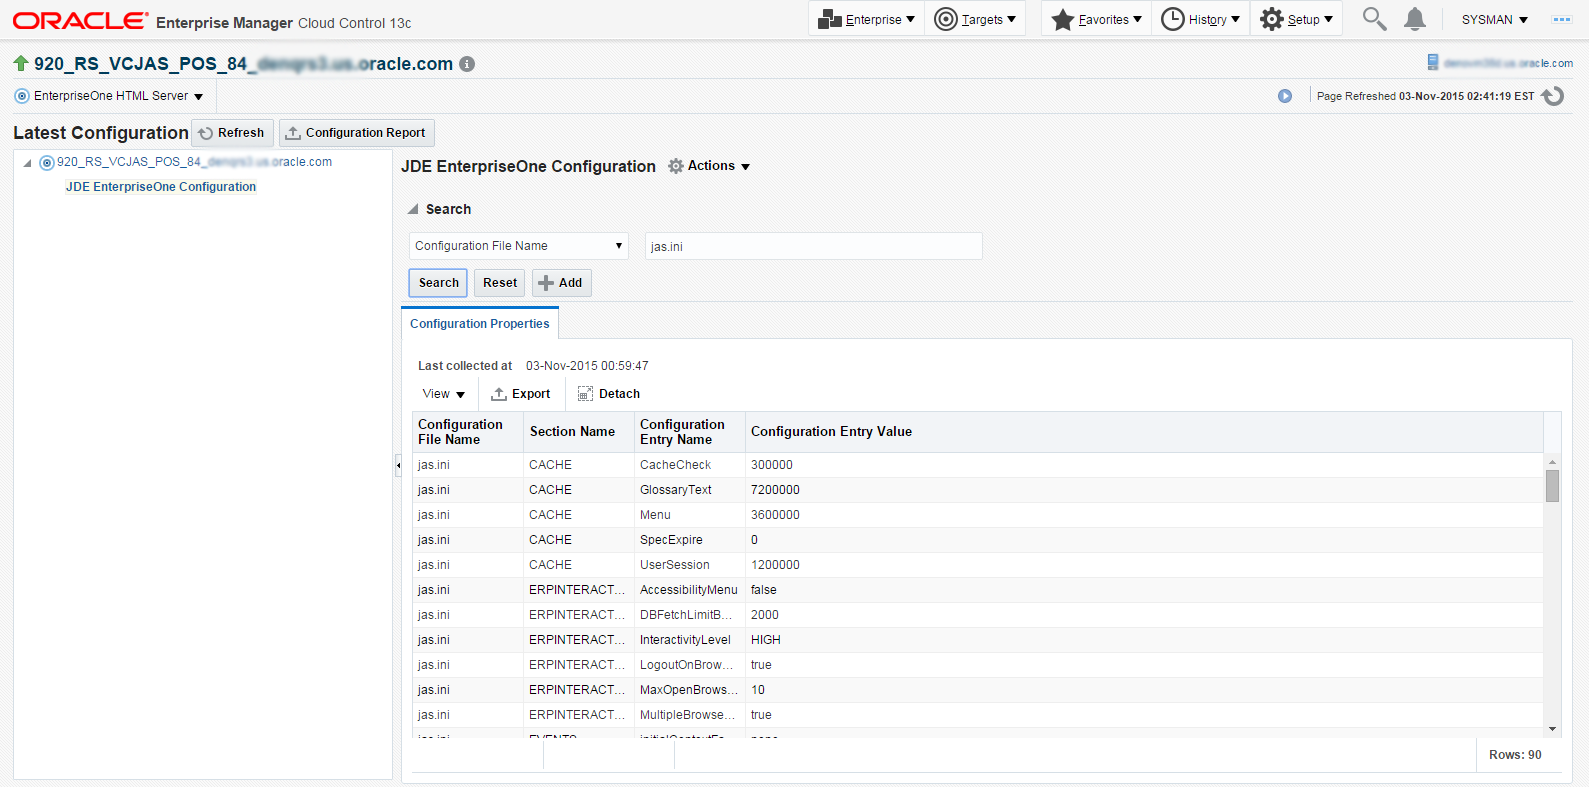Click the jas.ini search text field
This screenshot has width=1589, height=787.
click(x=813, y=246)
